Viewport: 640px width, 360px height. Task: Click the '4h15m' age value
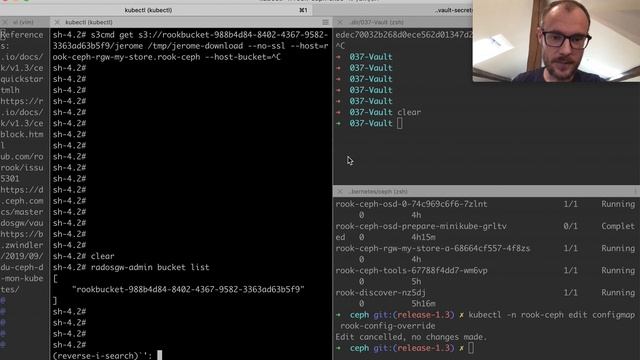pos(423,237)
